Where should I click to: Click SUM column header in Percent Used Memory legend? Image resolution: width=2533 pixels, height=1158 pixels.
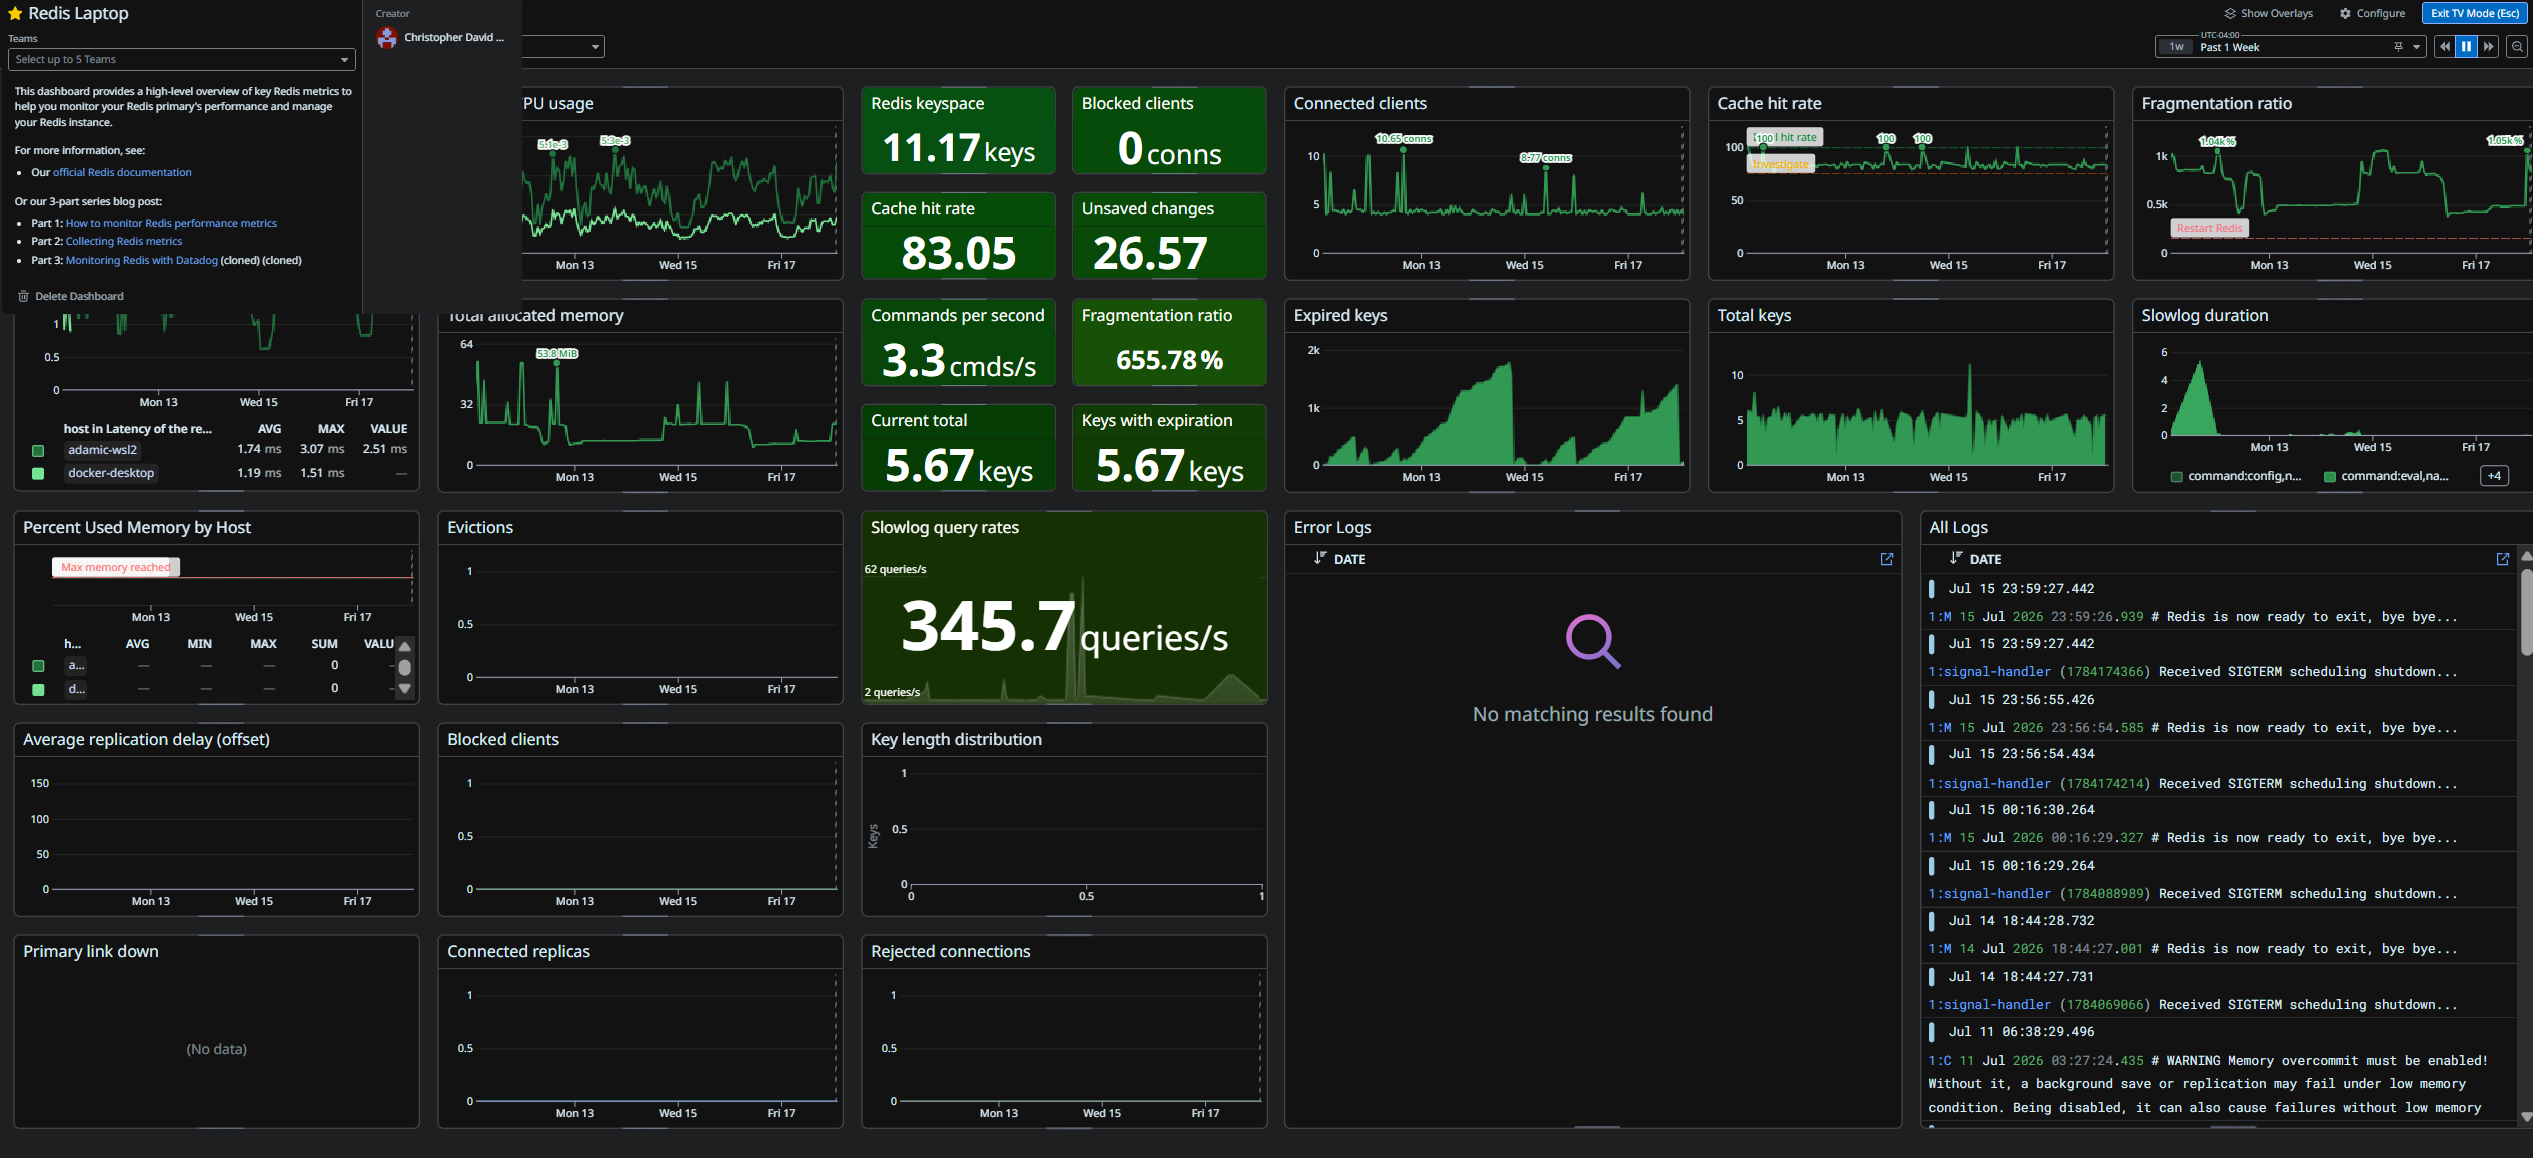tap(324, 644)
